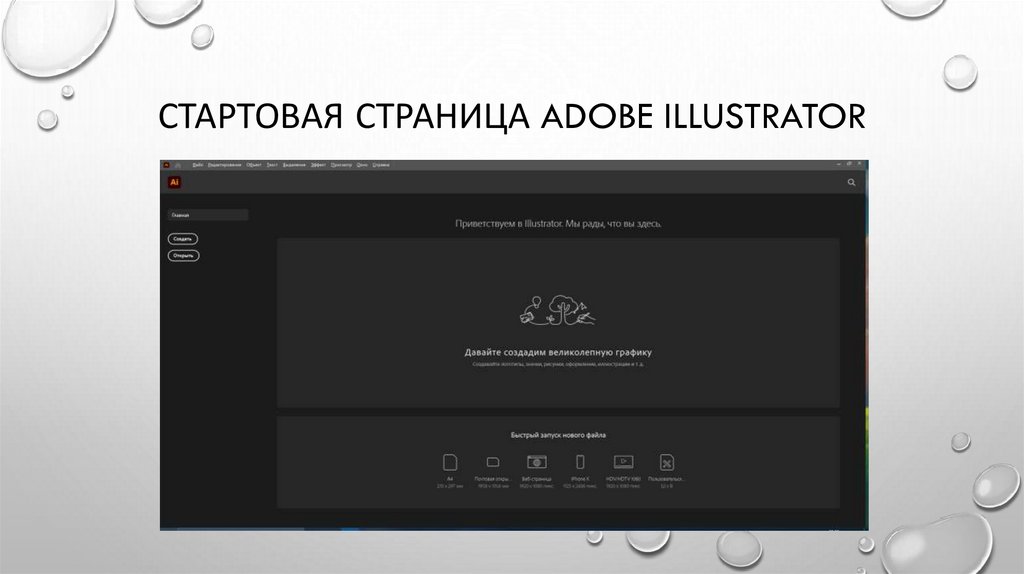Screen dimensions: 1024x574
Task: Open the Справка menu
Action: [381, 165]
